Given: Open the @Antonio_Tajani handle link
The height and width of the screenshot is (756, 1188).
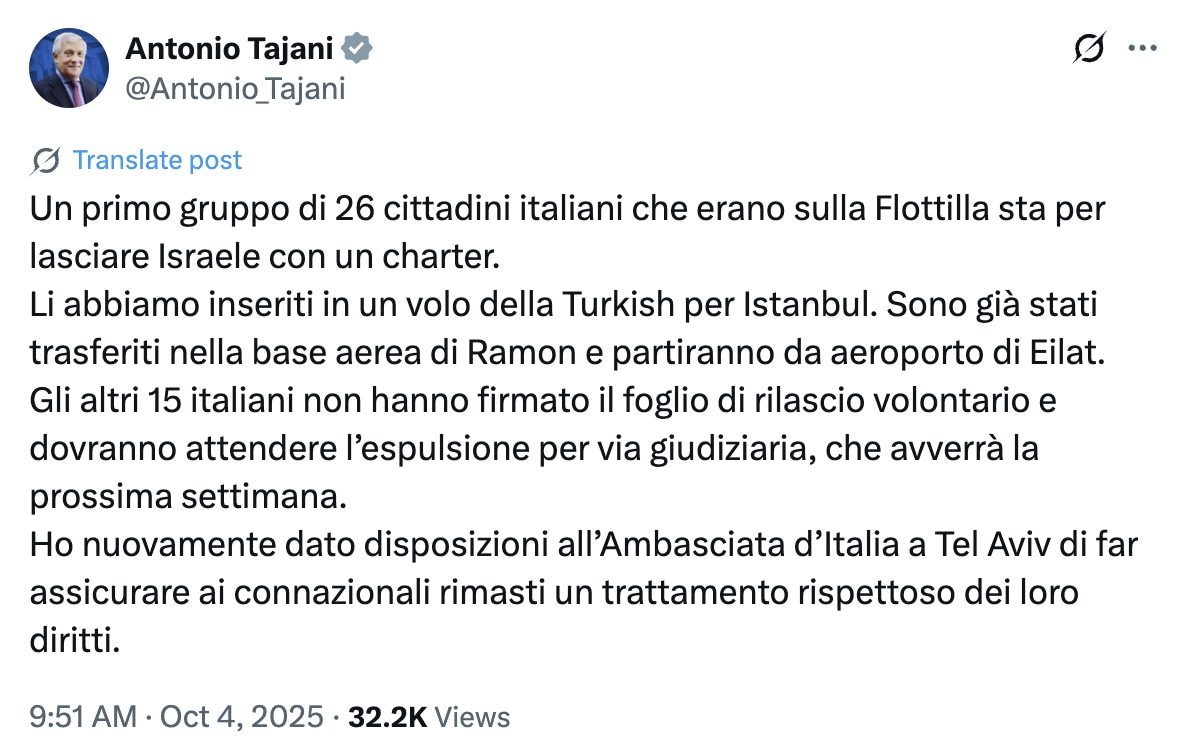Looking at the screenshot, I should 234,89.
